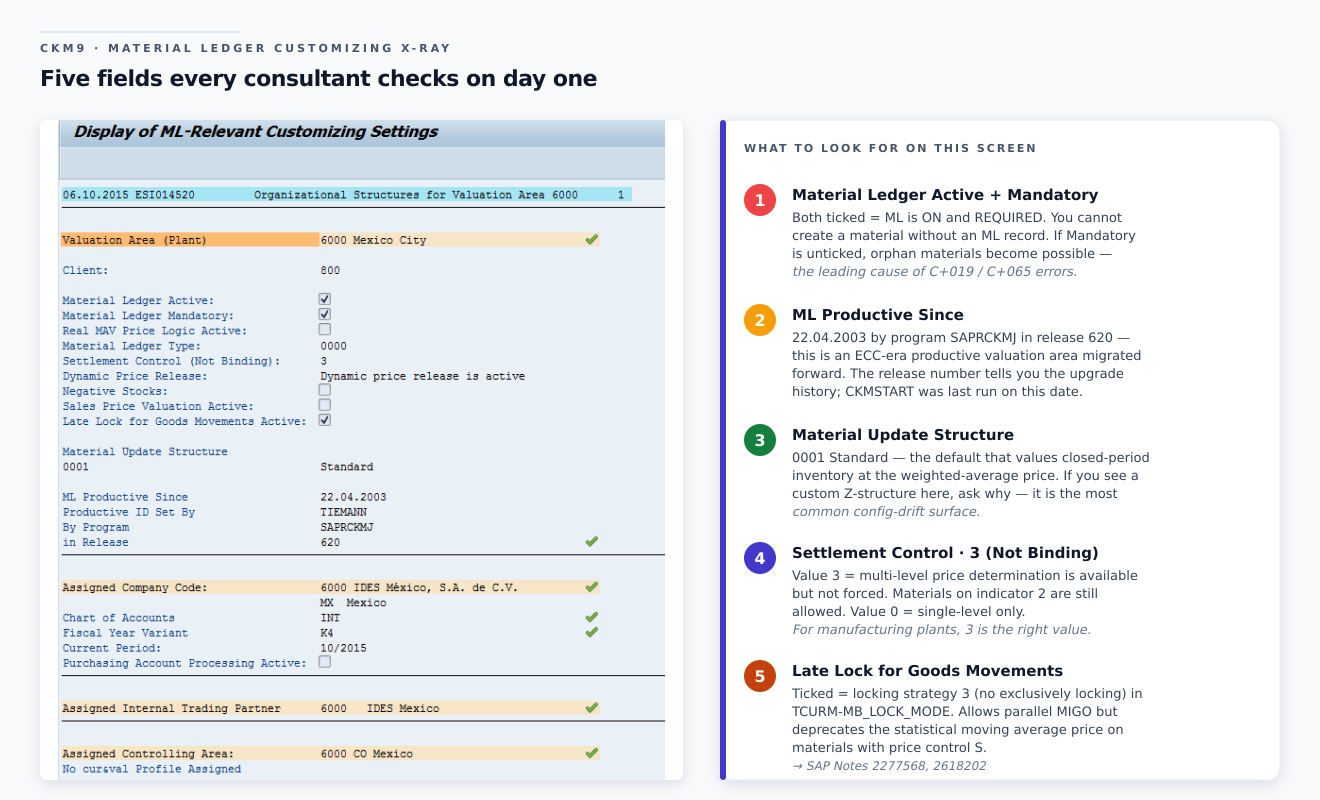The height and width of the screenshot is (800, 1320).
Task: Click the 'No cur&val Profile Assigned' text
Action: coord(152,769)
